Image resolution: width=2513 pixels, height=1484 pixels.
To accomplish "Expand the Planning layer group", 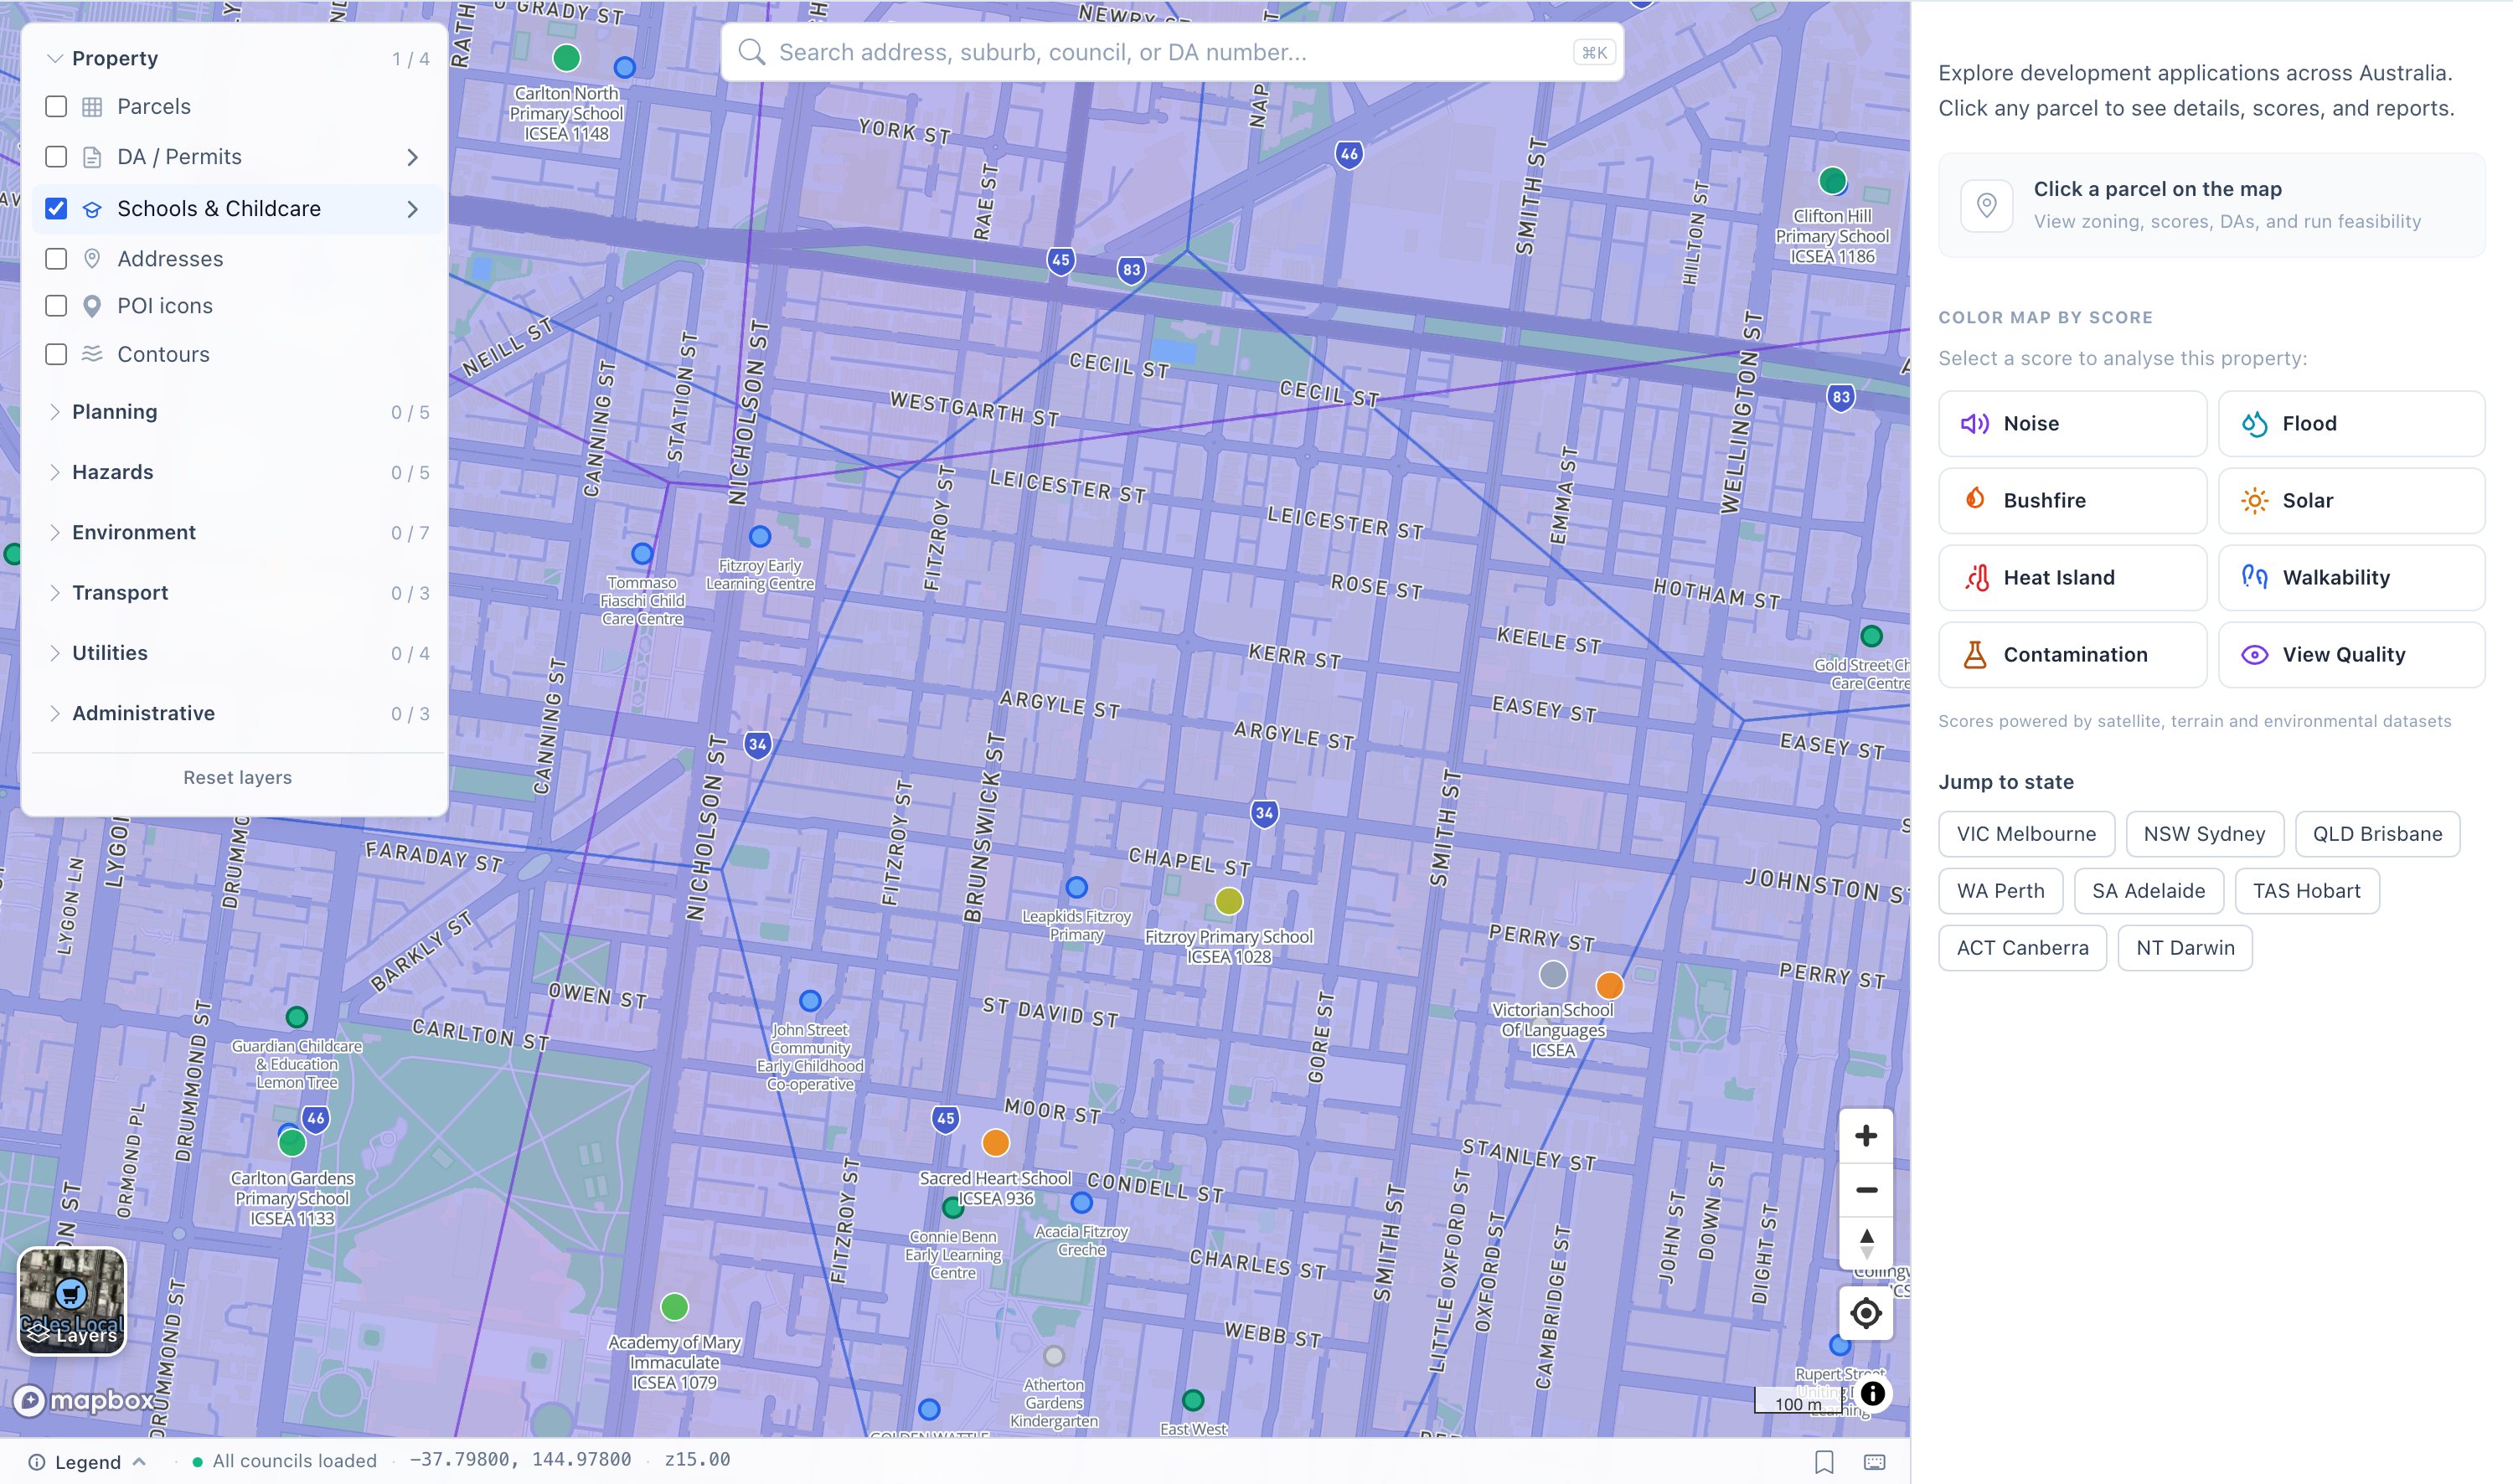I will click(x=237, y=412).
